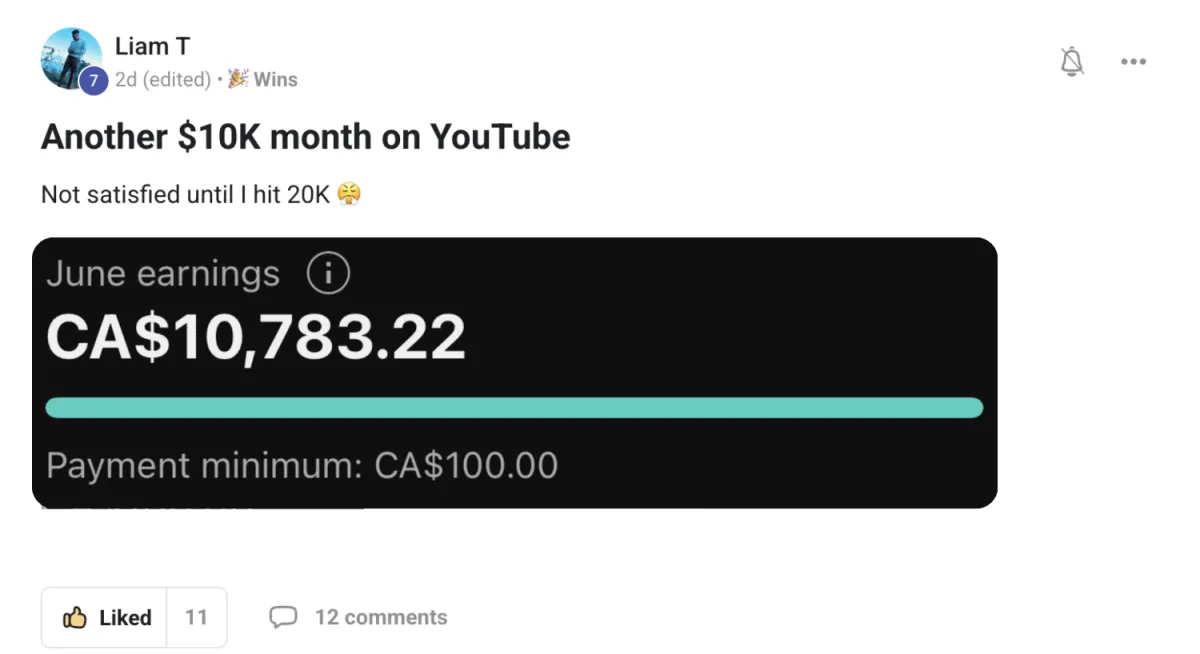1200x654 pixels.
Task: Click the Payment minimum CA$100.00 text
Action: [x=302, y=466]
